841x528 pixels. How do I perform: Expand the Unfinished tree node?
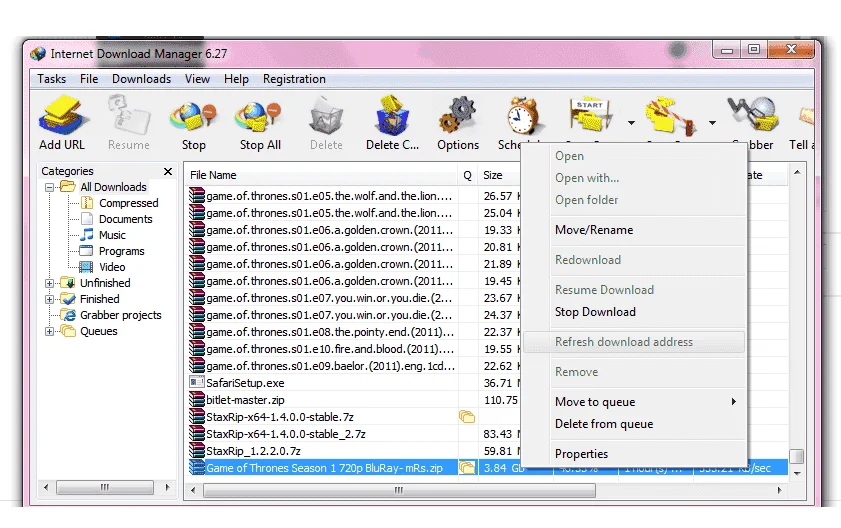pyautogui.click(x=49, y=283)
